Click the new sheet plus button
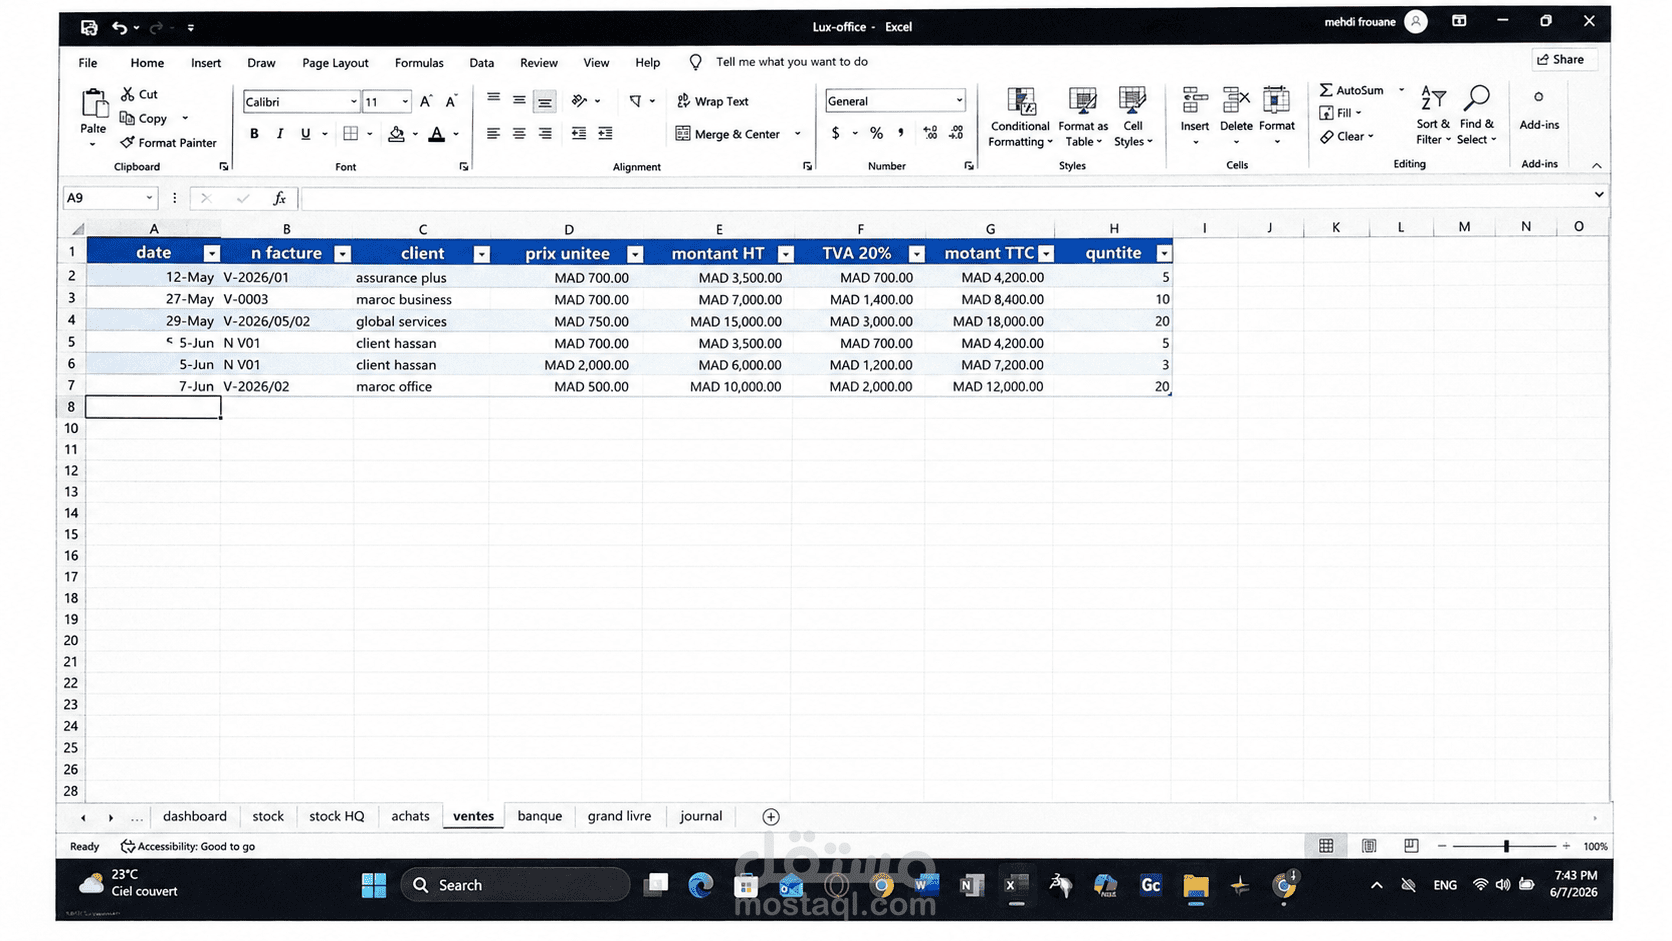 [771, 817]
